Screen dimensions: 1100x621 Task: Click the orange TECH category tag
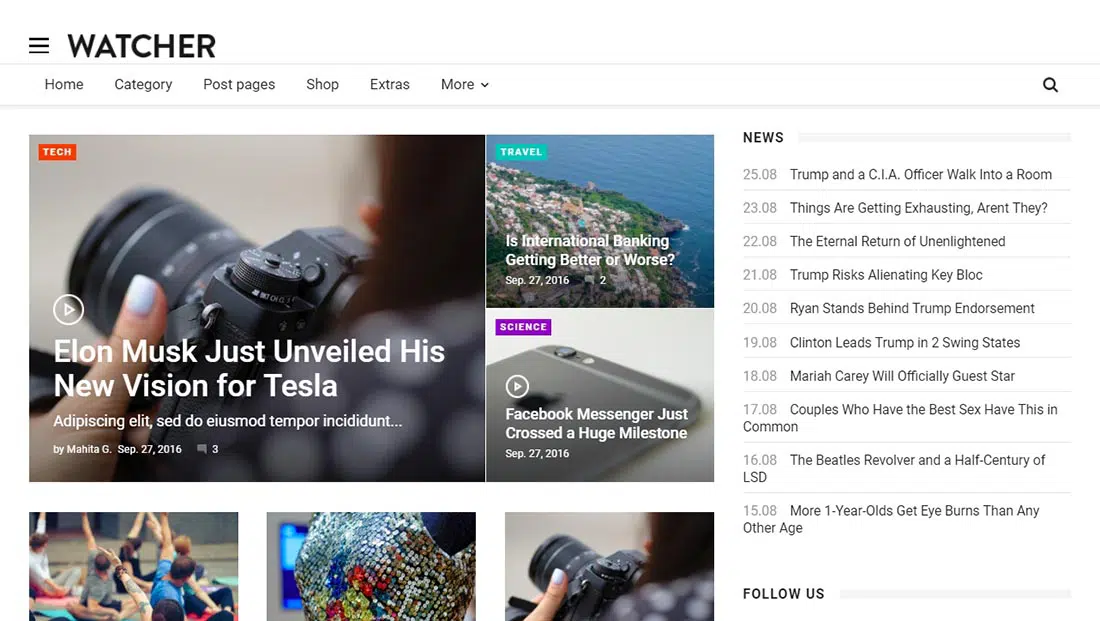tap(57, 152)
